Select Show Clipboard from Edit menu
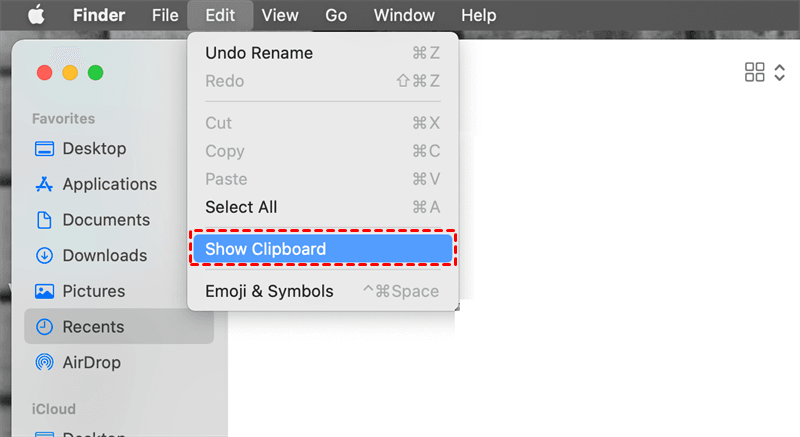The width and height of the screenshot is (800, 437). pos(322,249)
